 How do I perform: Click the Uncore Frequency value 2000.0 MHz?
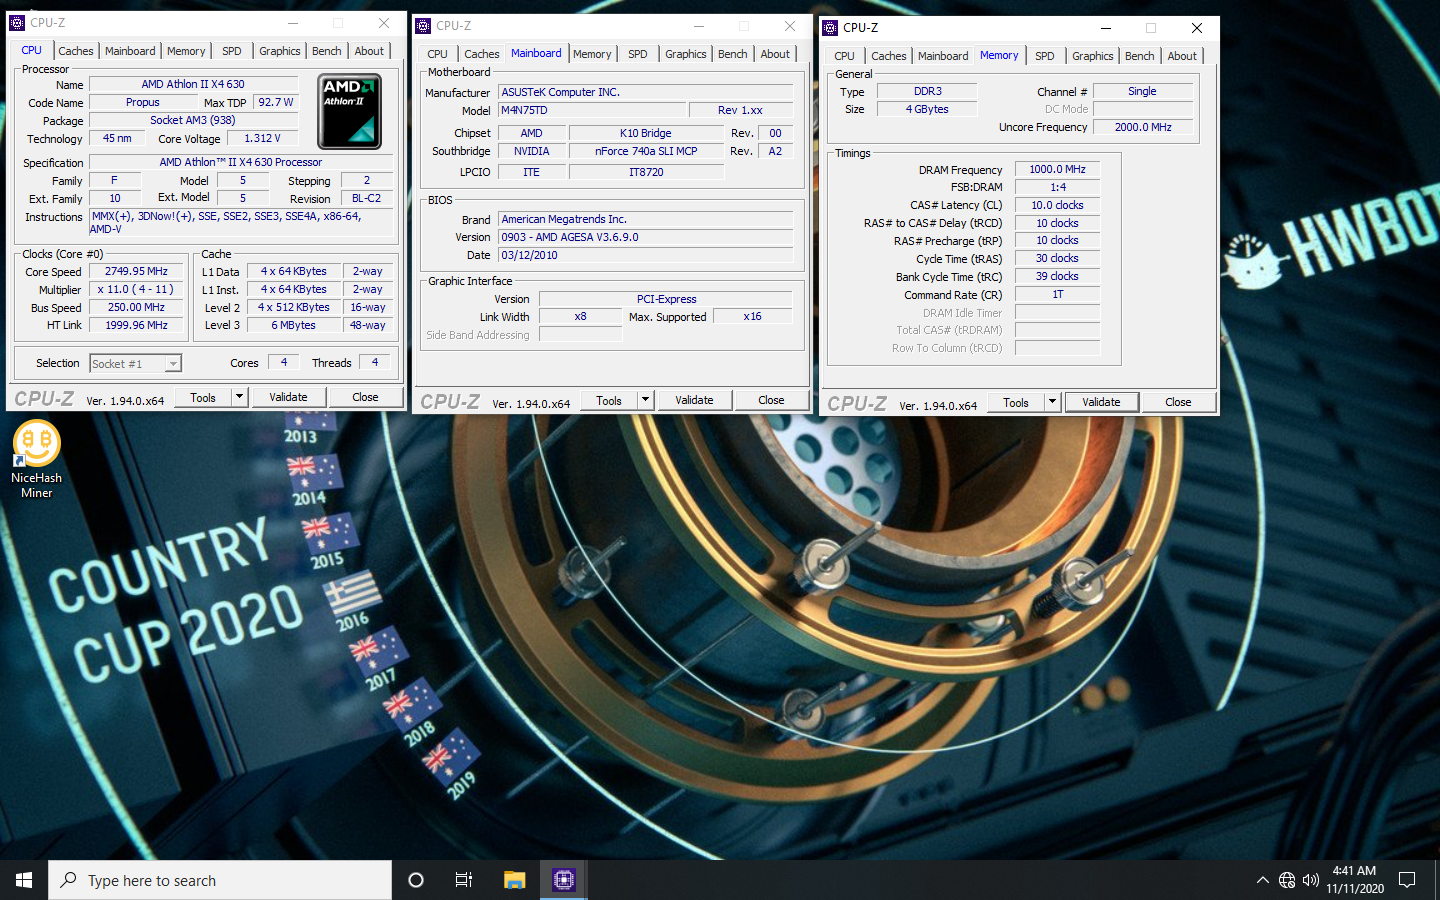[x=1142, y=127]
